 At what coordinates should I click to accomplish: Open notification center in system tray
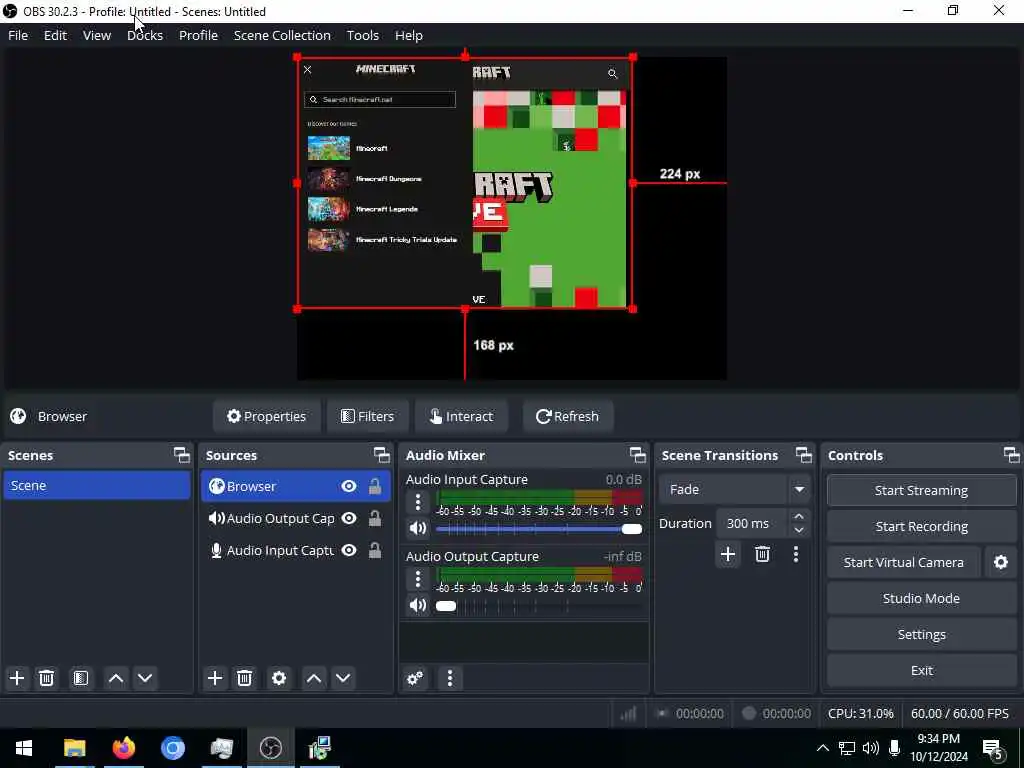[x=993, y=748]
